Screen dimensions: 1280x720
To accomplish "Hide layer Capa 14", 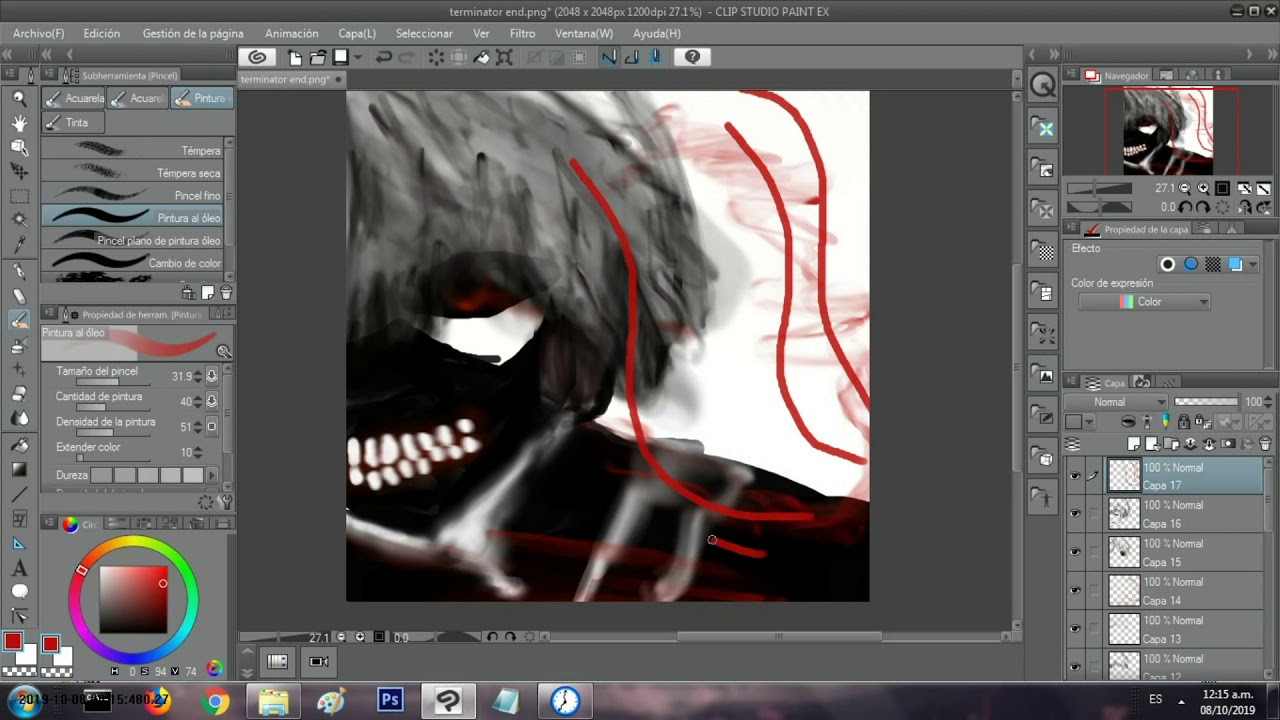I will click(1075, 590).
